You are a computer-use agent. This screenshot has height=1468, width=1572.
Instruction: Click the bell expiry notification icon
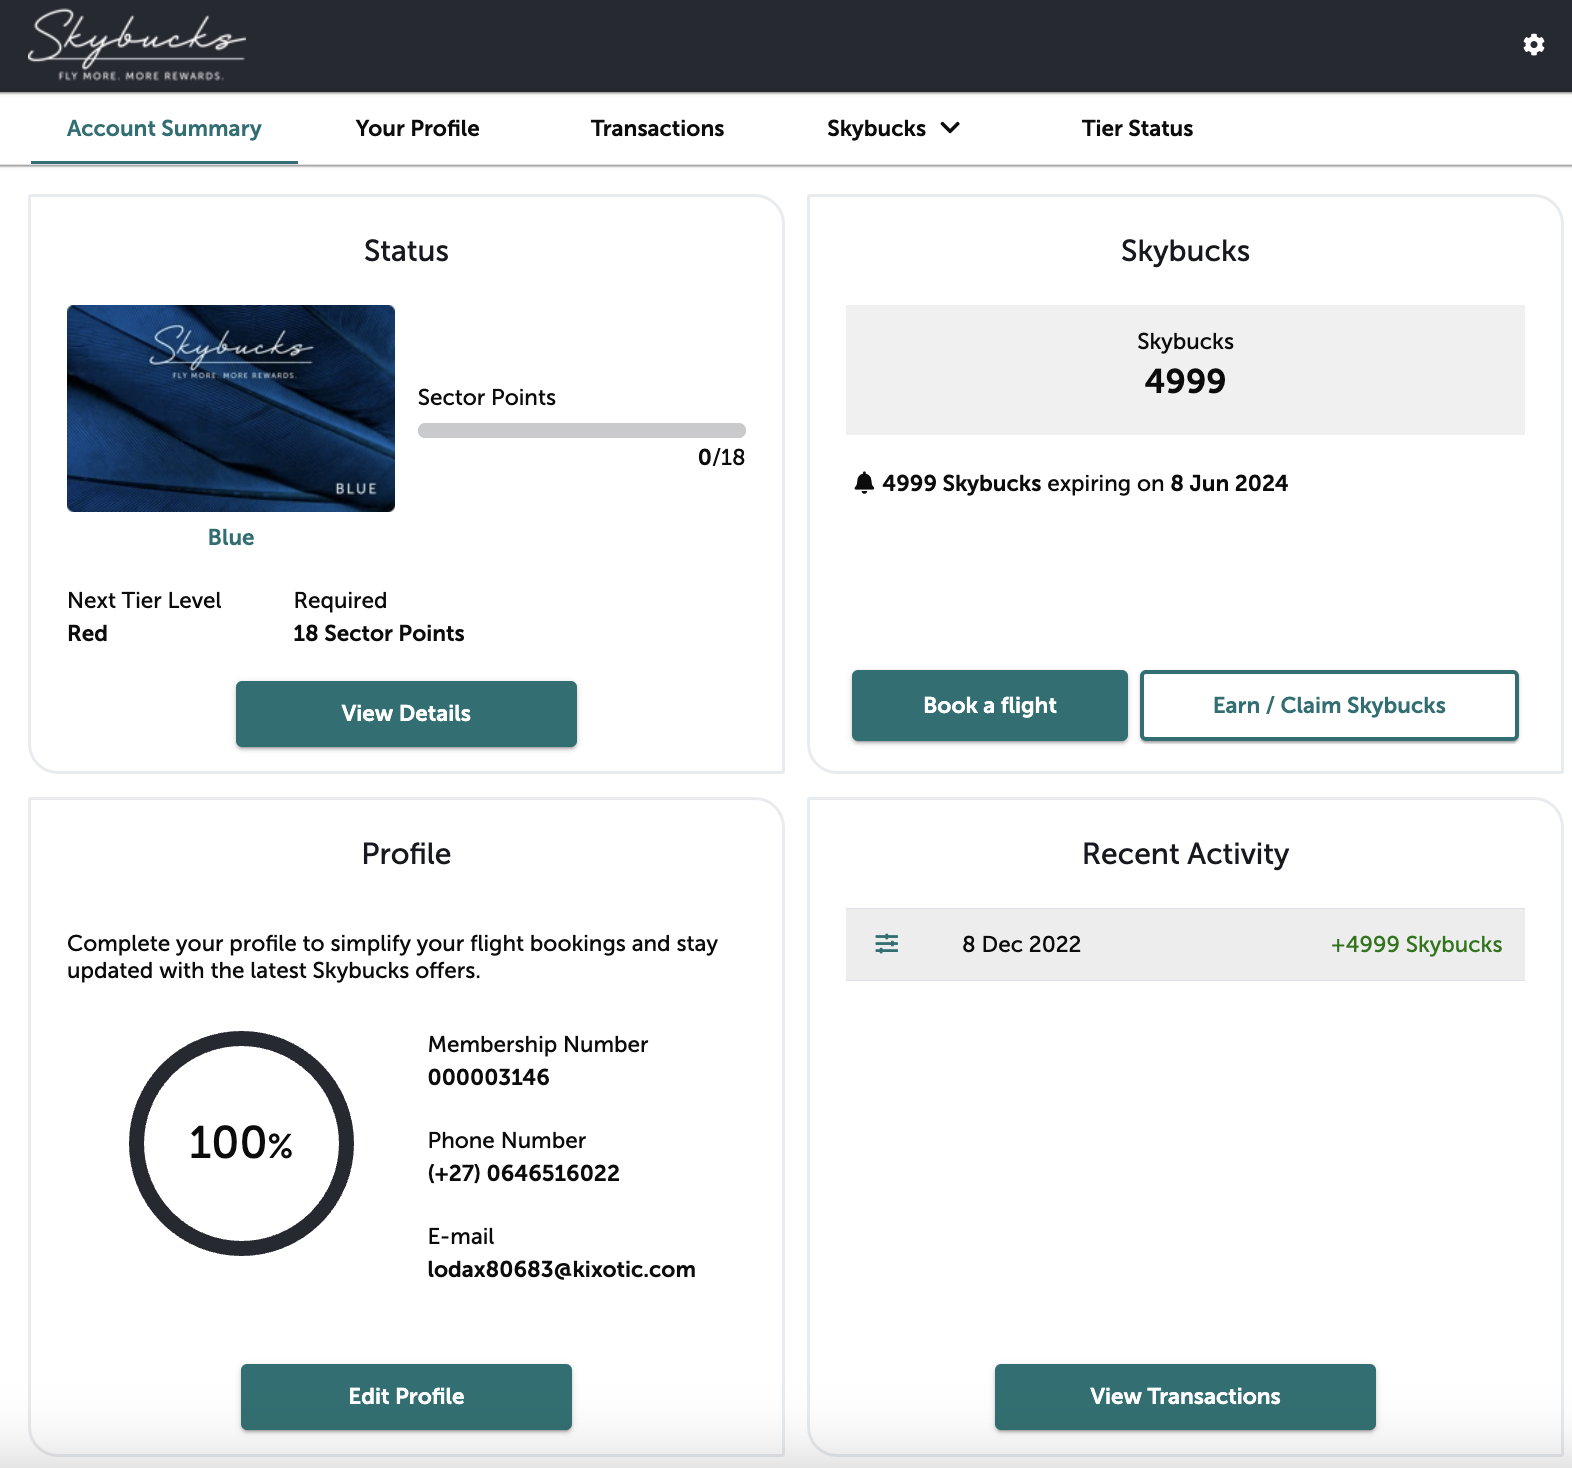pos(864,483)
